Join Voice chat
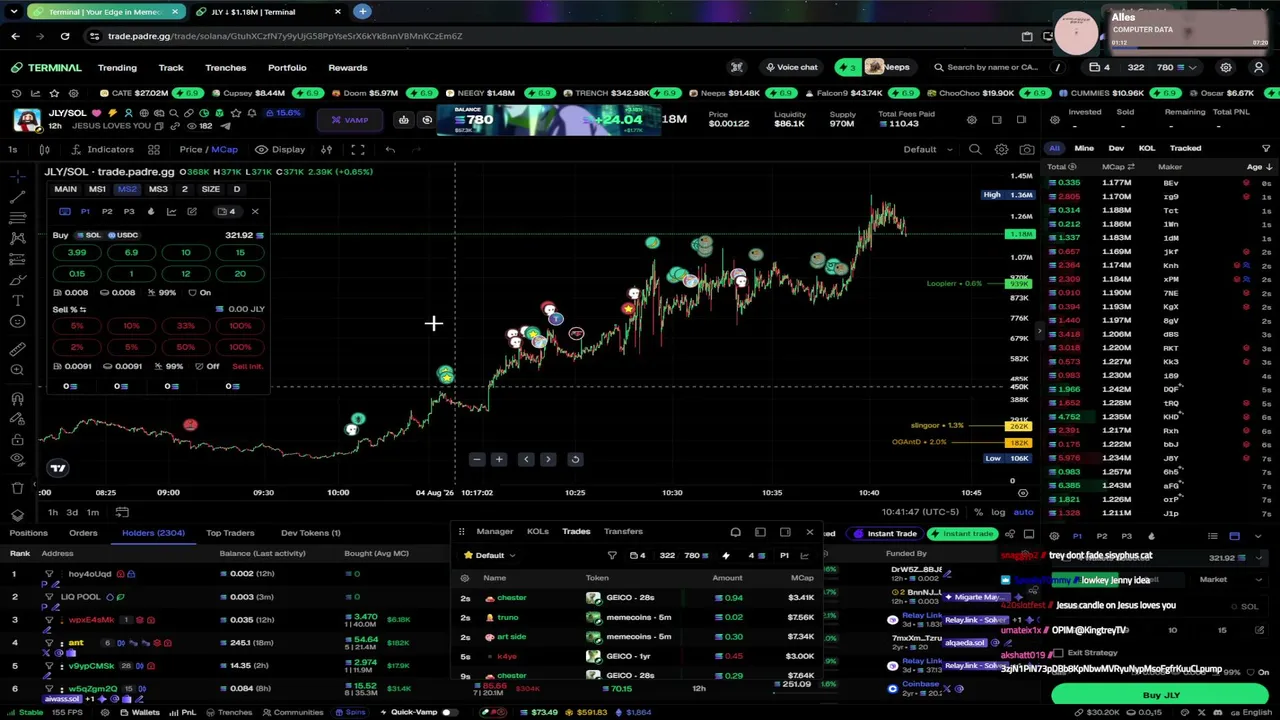This screenshot has width=1280, height=720. (x=791, y=68)
